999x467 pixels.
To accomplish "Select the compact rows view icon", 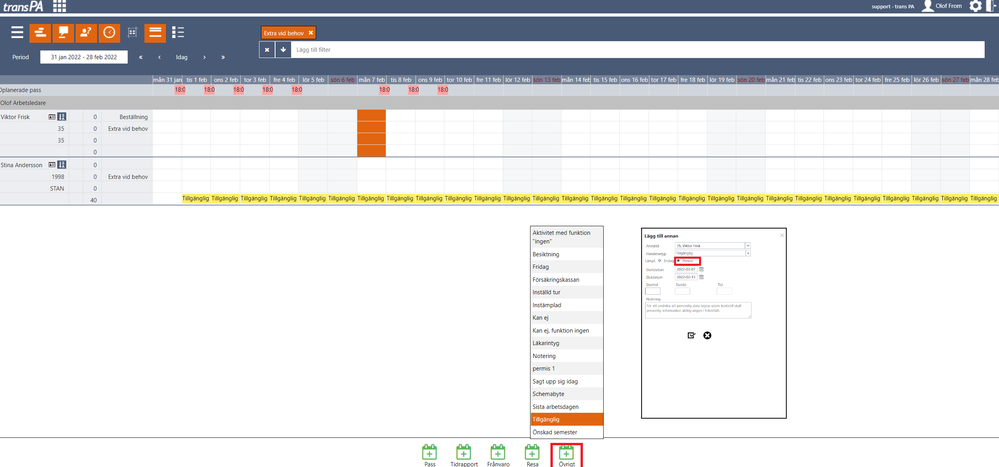I will [x=155, y=32].
